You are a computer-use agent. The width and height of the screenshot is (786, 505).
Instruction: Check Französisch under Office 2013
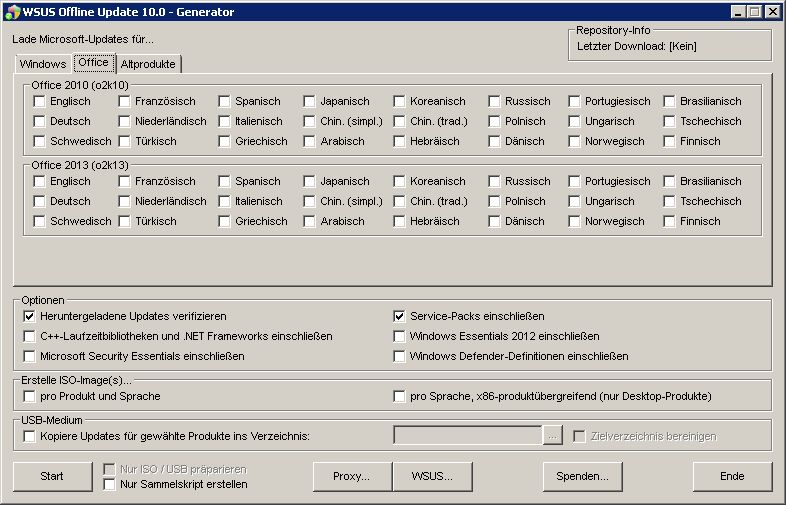(124, 181)
